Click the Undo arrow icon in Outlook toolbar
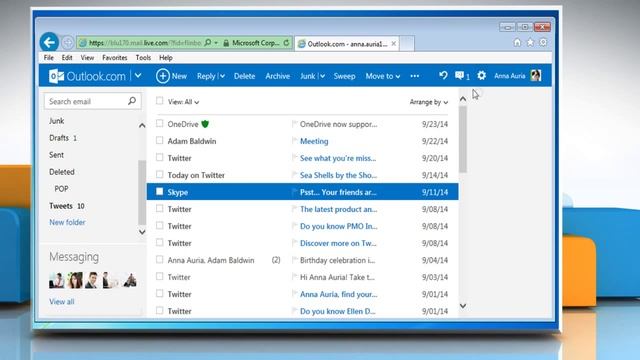Viewport: 640px width, 360px height. coord(443,76)
